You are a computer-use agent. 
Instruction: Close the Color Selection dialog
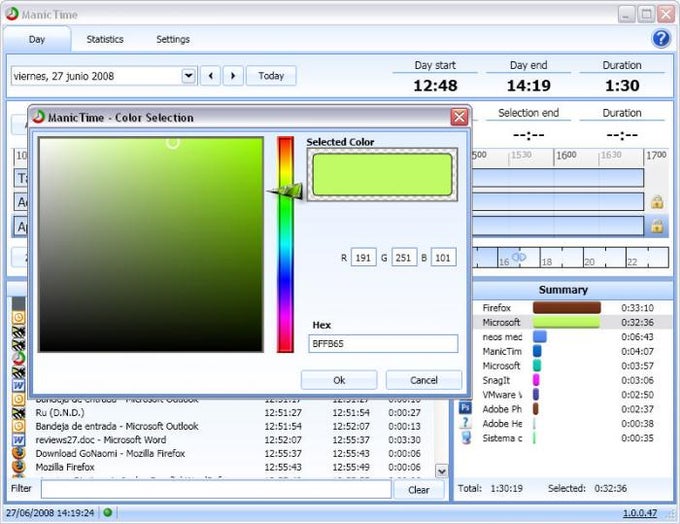point(459,117)
